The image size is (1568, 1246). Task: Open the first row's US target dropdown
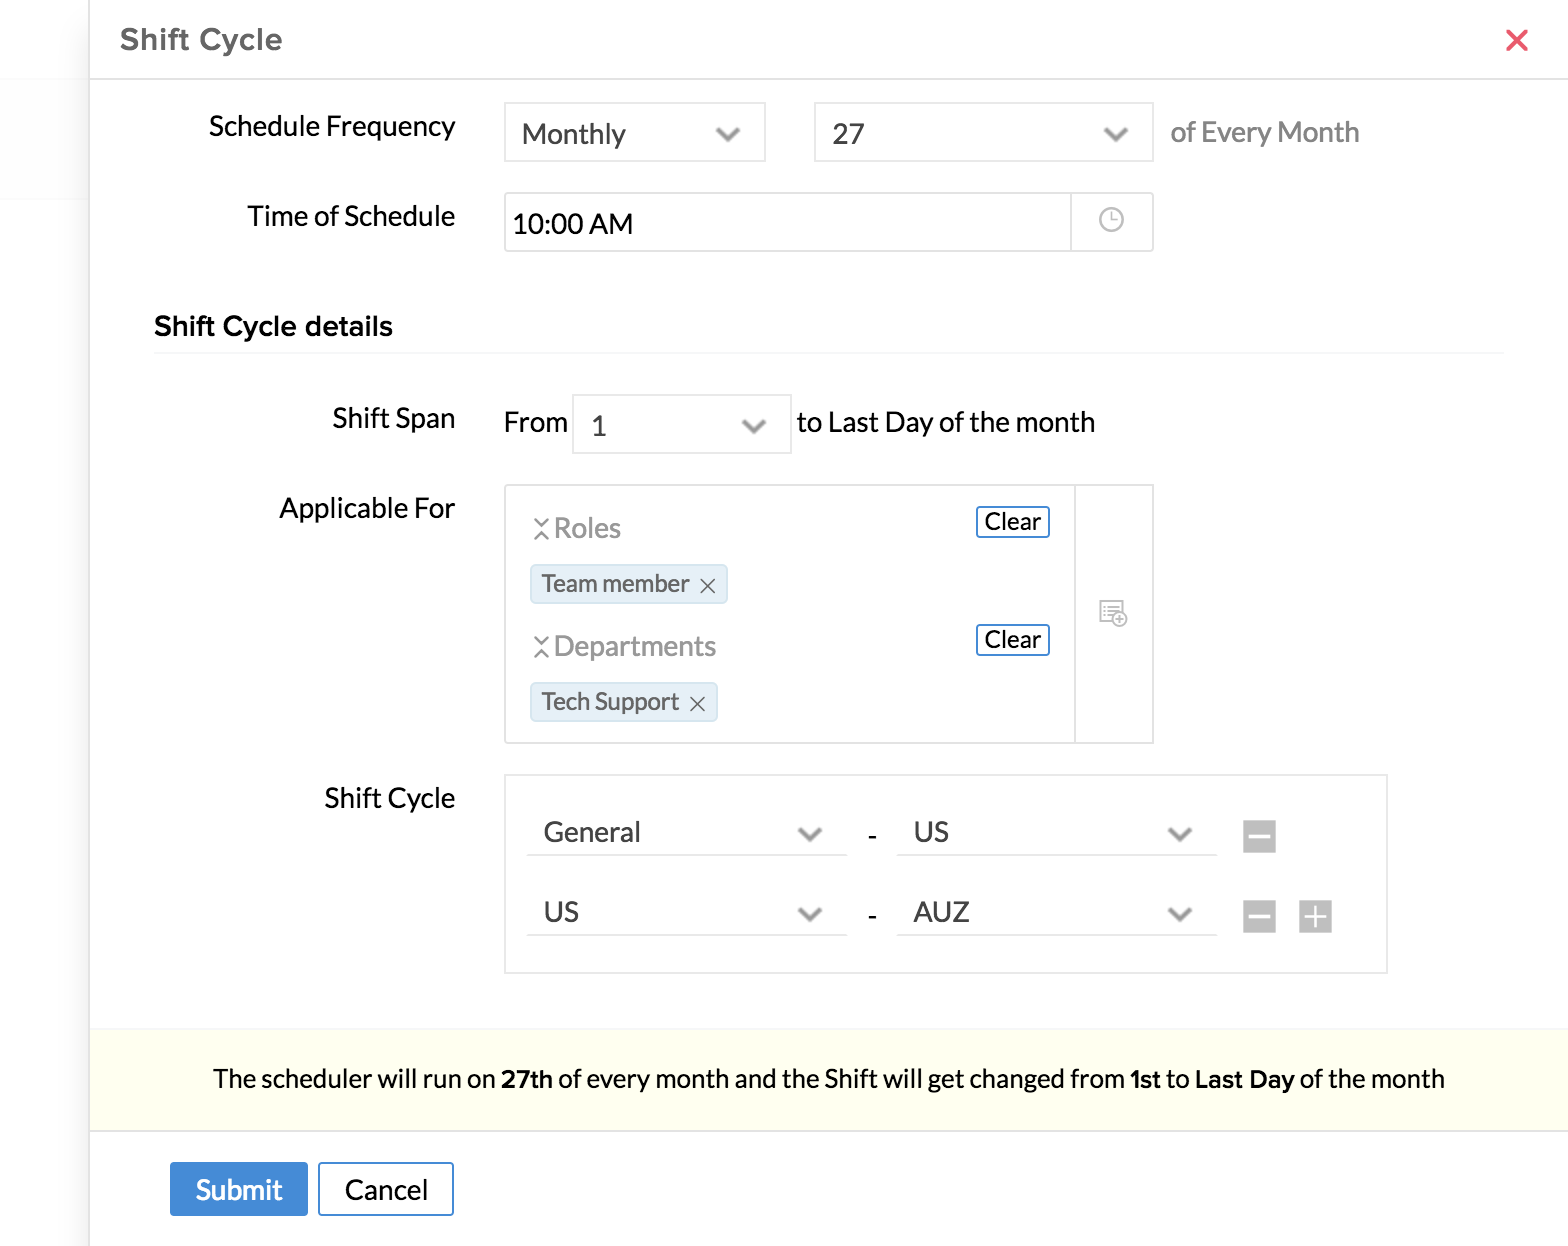point(1055,832)
